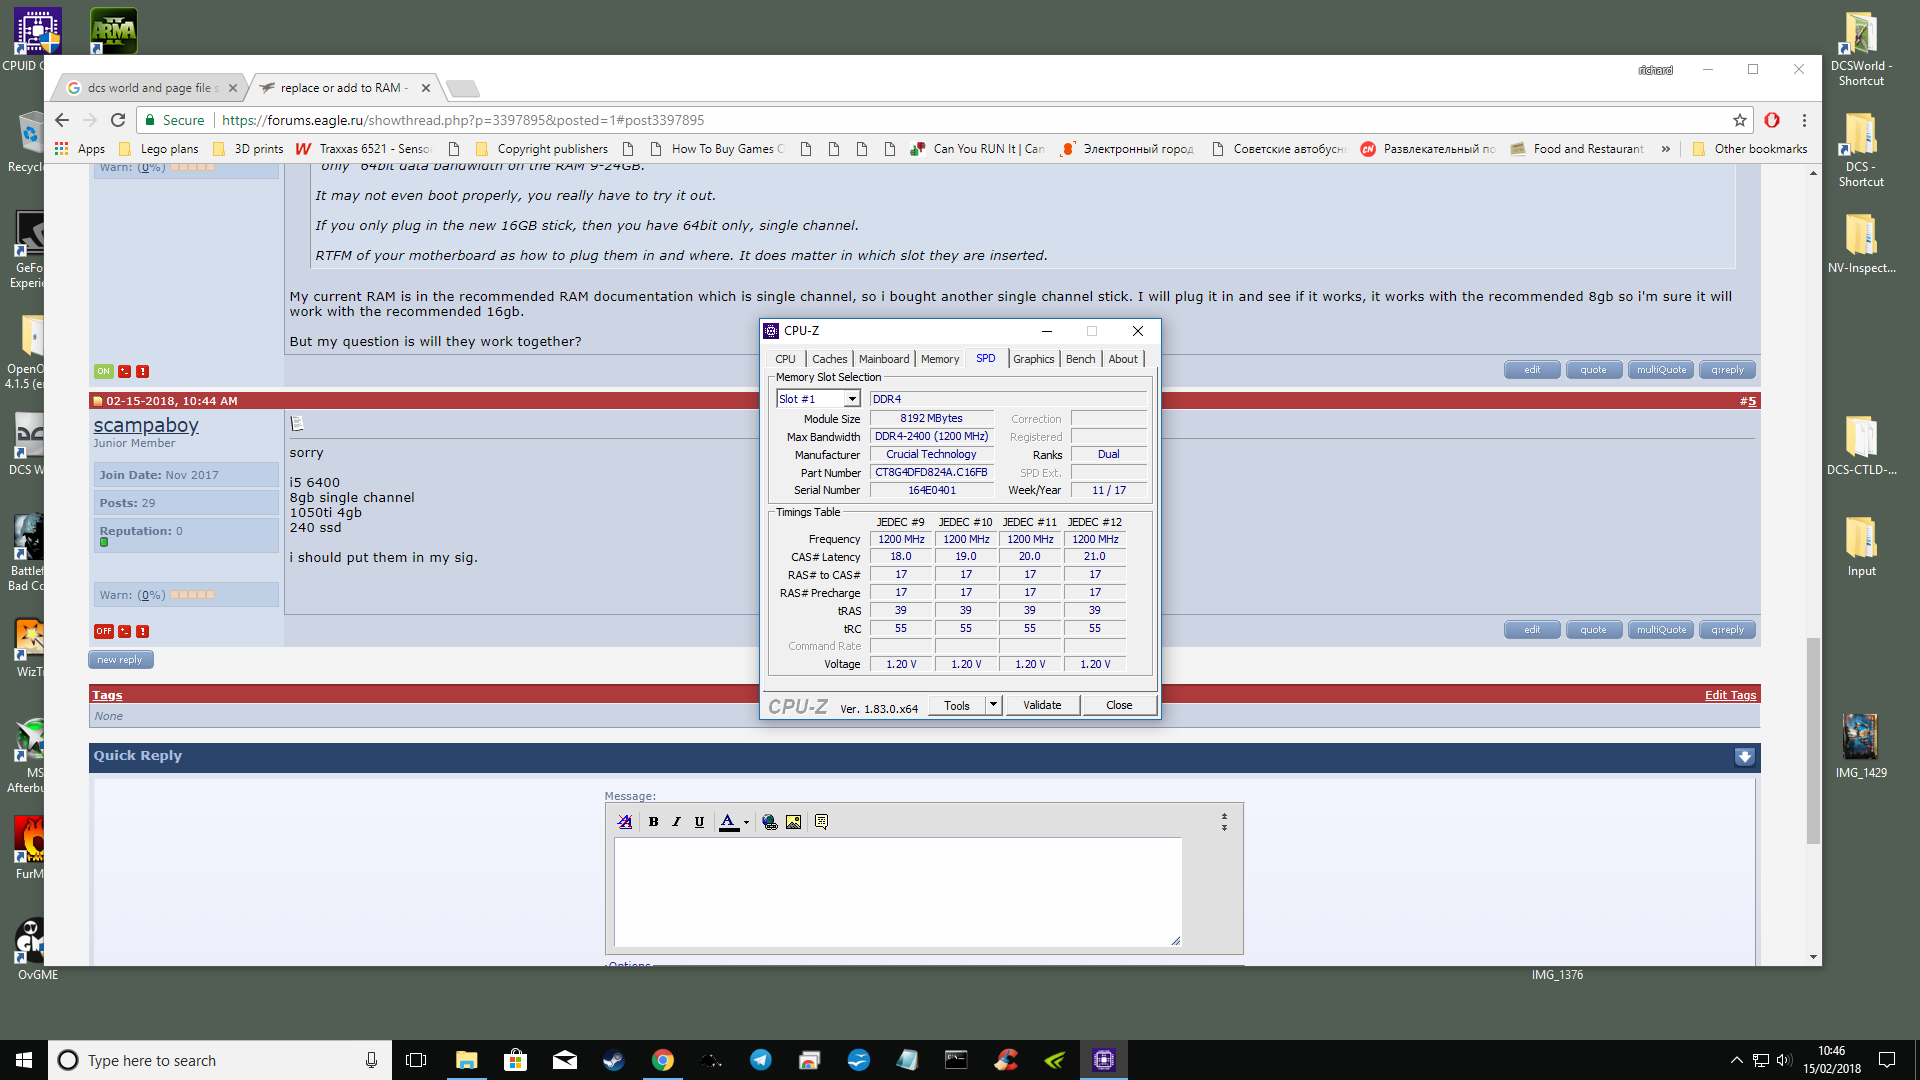Open Telegram from the taskbar
Viewport: 1920px width, 1080px height.
760,1060
